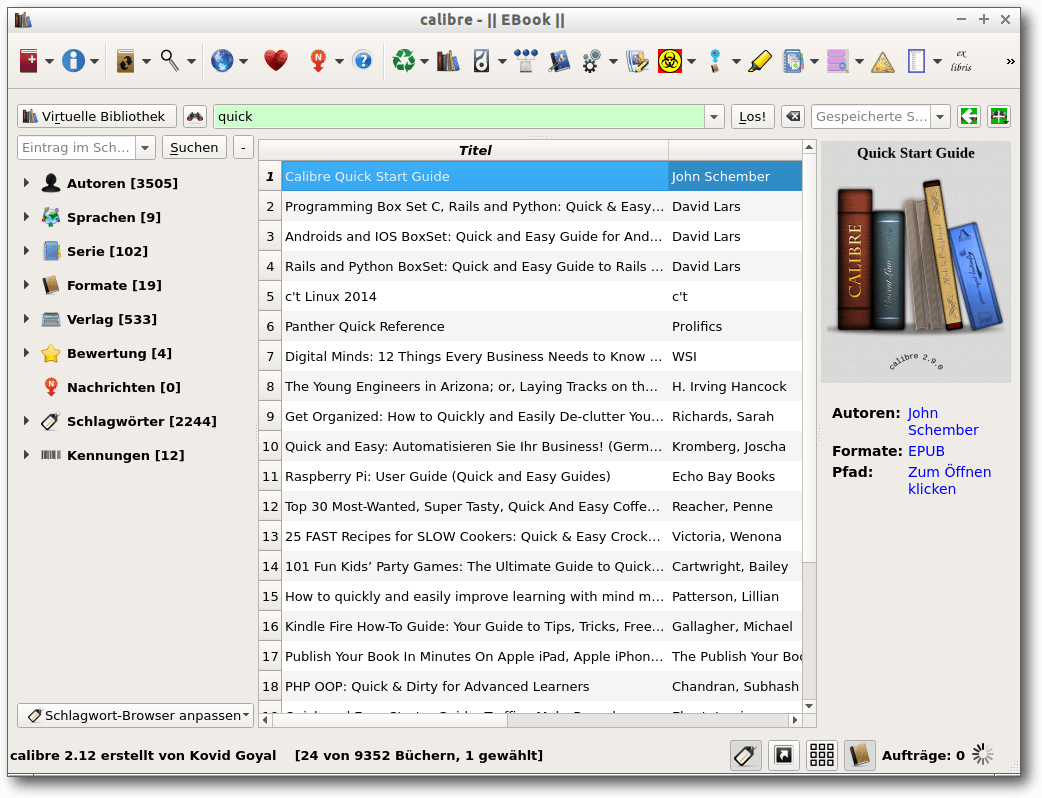
Task: Toggle the tag browser panel button
Action: (746, 755)
